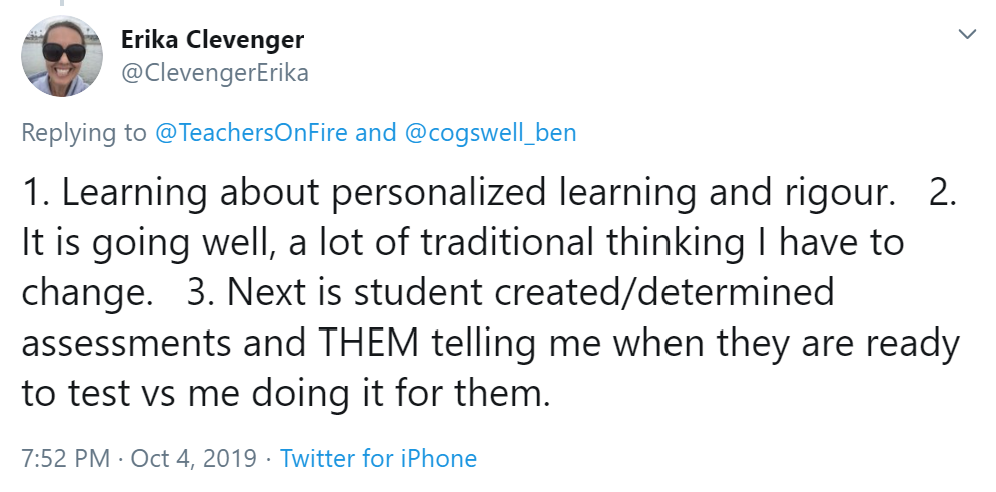
Task: Follow the @cogswell_ben mention link
Action: (489, 133)
